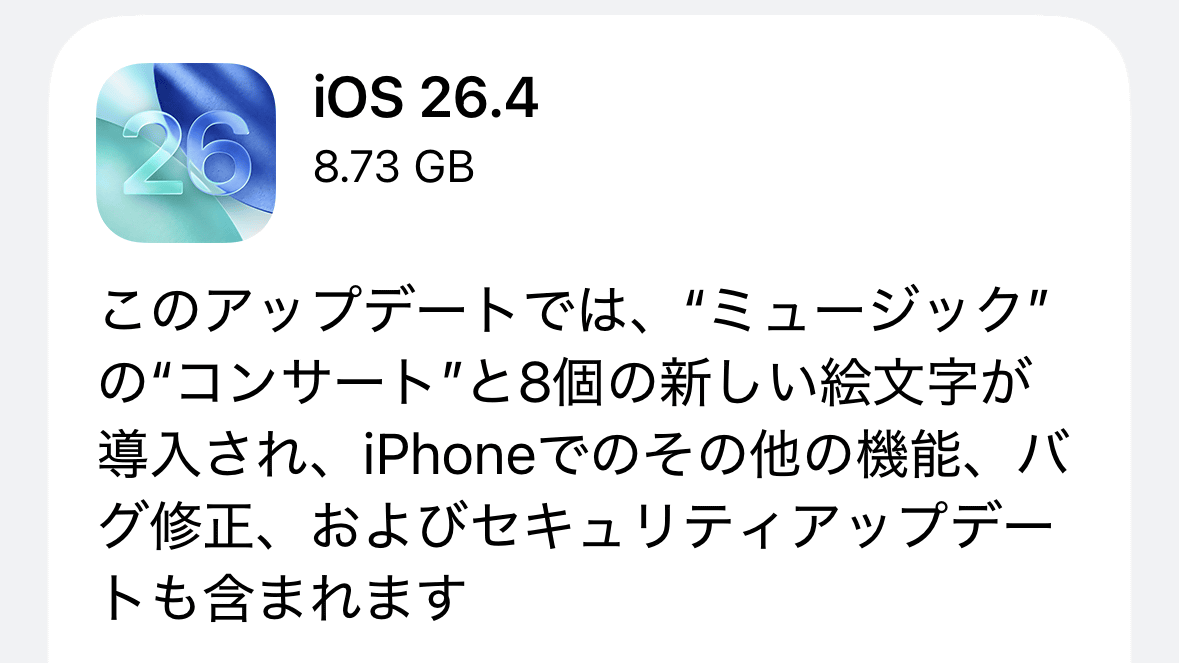Screen dimensions: 1179x663
Task: Click the "8.73 GB" download size label
Action: click(393, 167)
